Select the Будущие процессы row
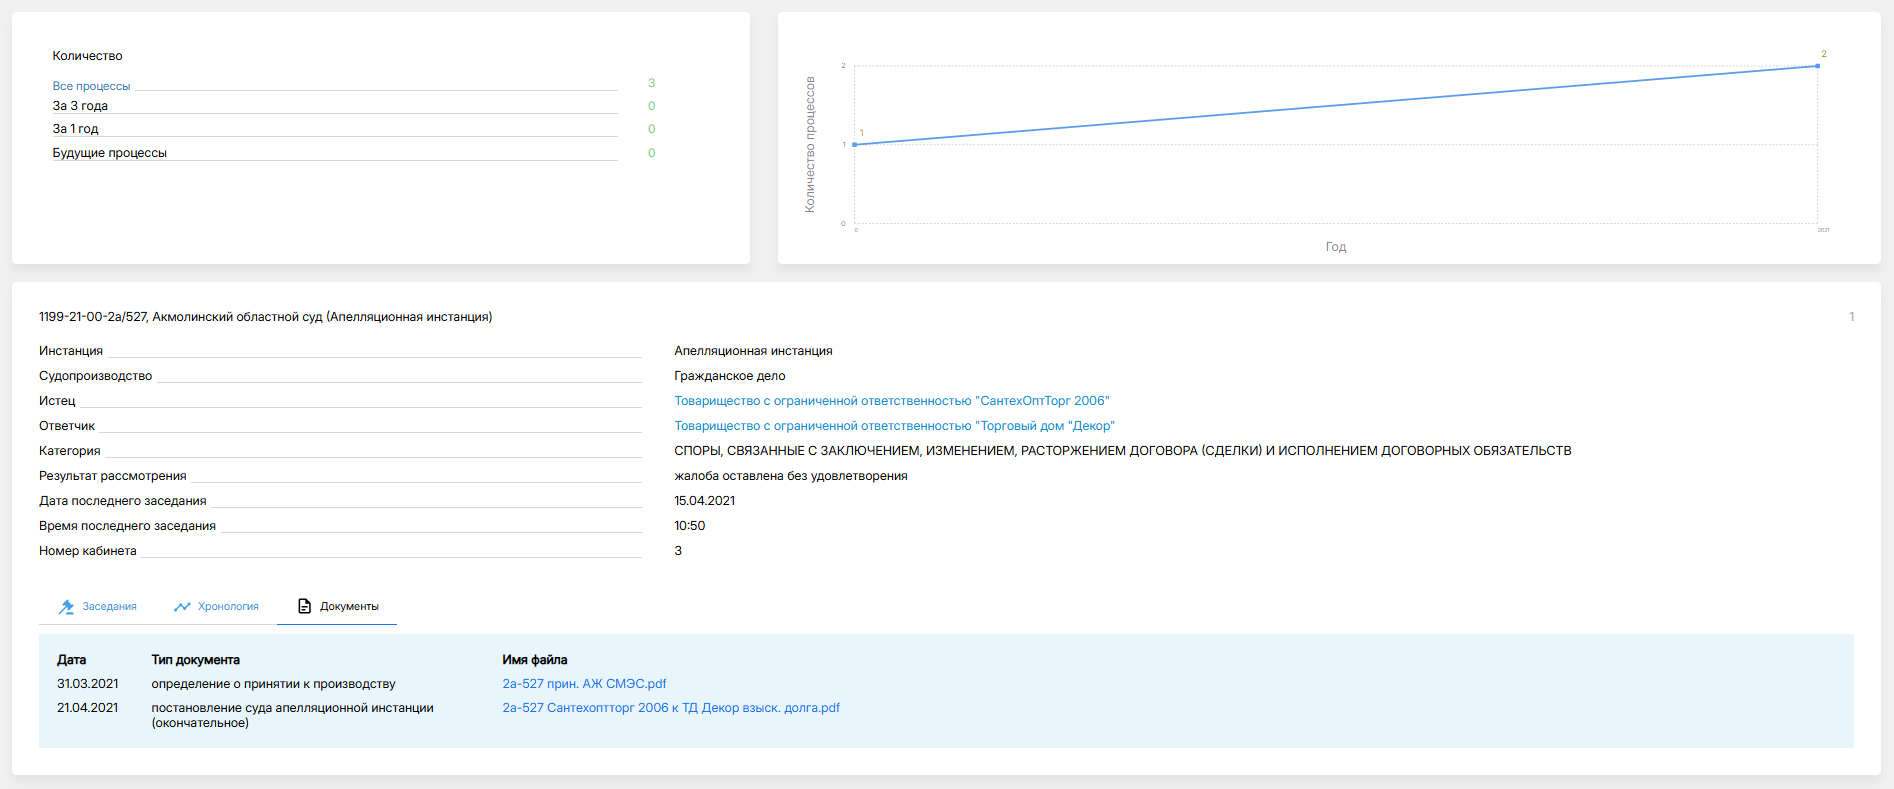The height and width of the screenshot is (789, 1894). 109,153
